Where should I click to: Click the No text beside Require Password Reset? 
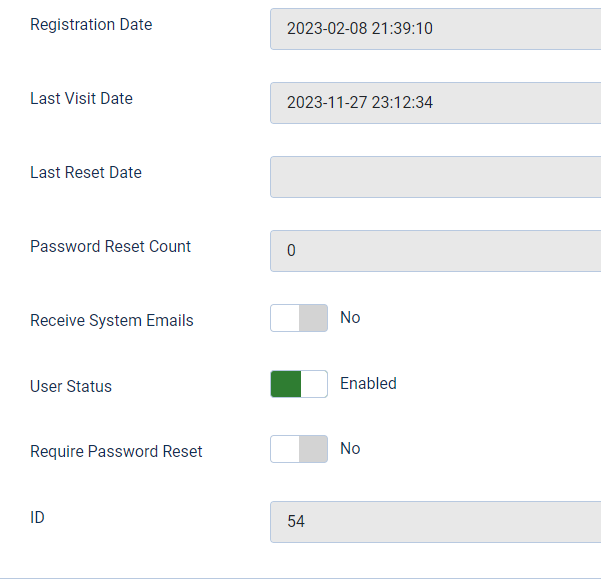click(350, 448)
